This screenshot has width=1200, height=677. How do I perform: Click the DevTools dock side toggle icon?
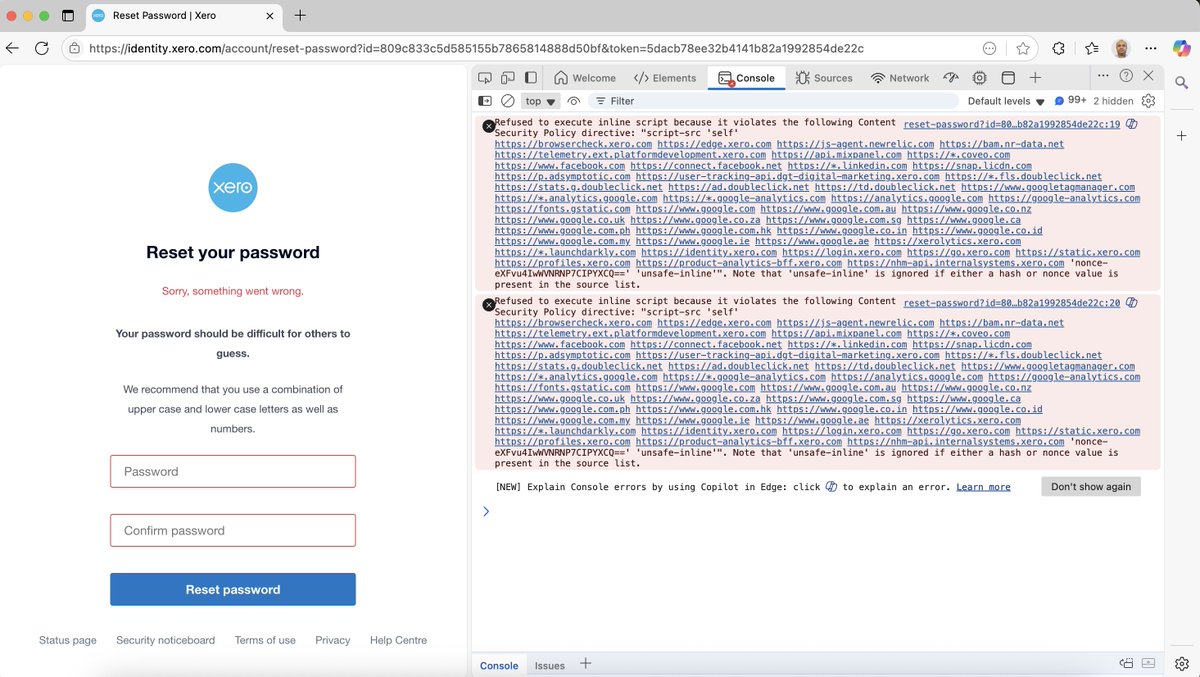click(531, 78)
